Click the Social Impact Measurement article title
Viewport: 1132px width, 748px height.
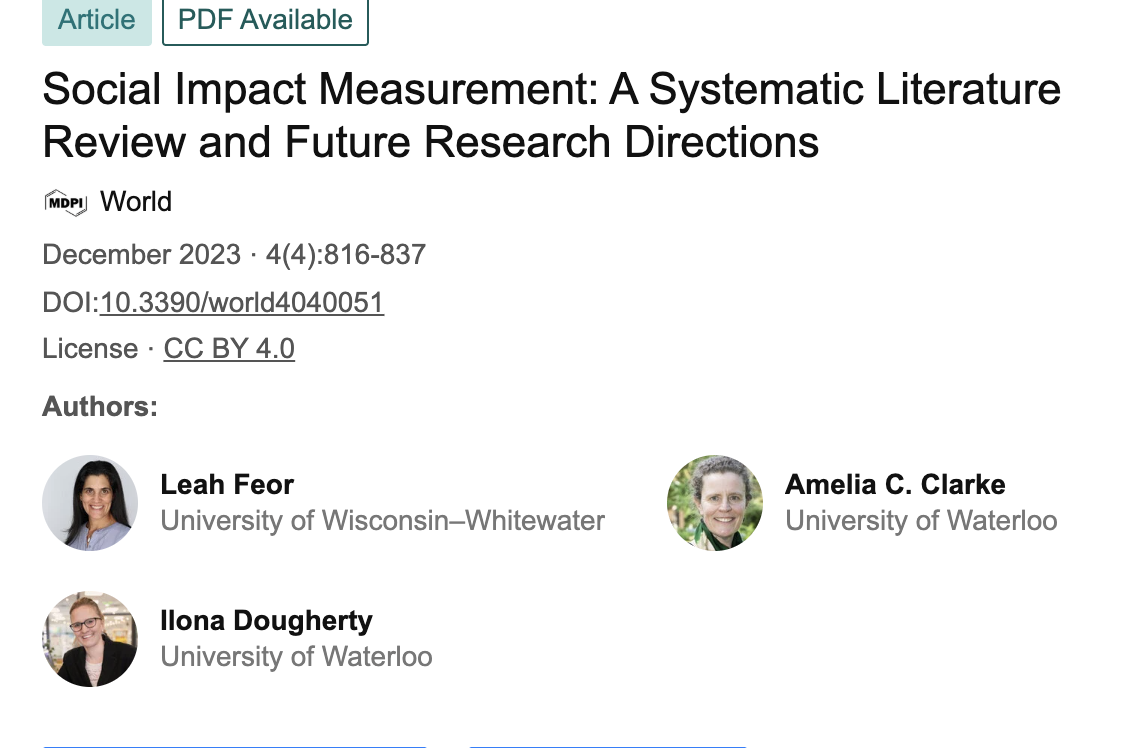pyautogui.click(x=550, y=116)
